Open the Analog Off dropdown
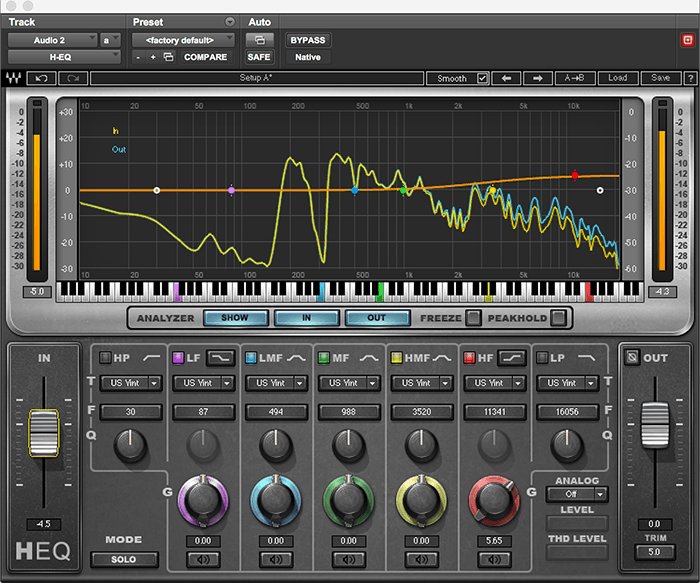 (577, 494)
